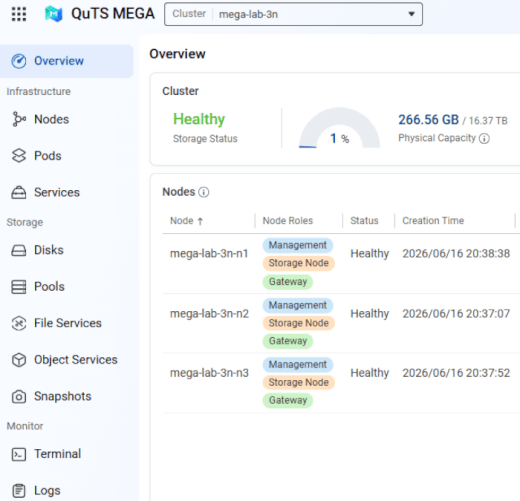
Task: Select node mega-lab-3n-n2
Action: click(209, 314)
